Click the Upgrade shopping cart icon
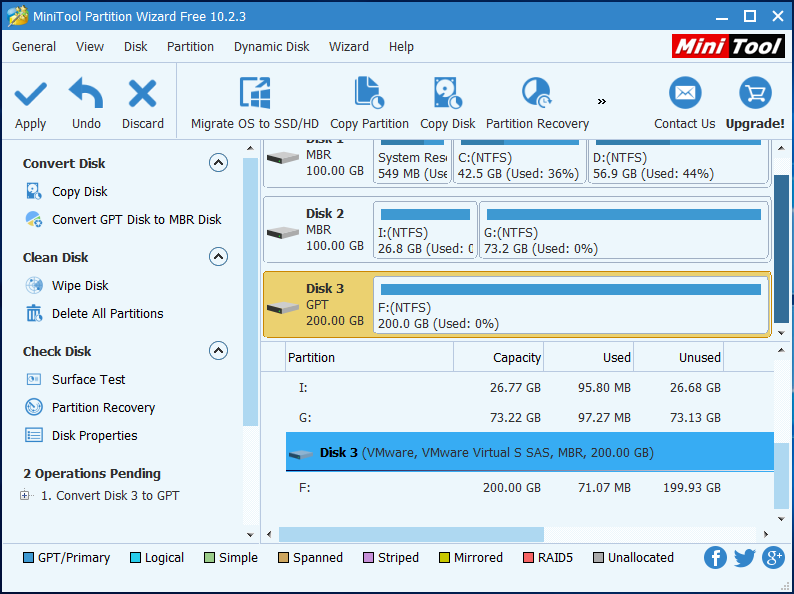The height and width of the screenshot is (594, 794). 755,93
